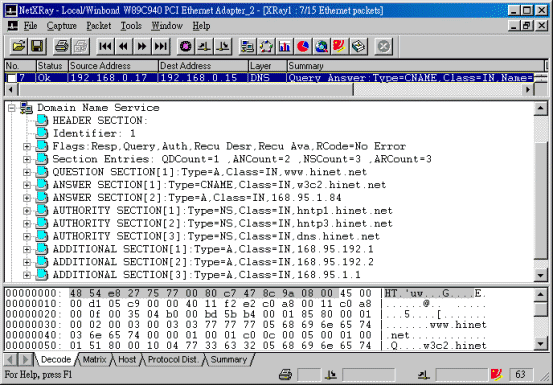This screenshot has height=385, width=553.
Task: Select the Decode tab
Action: 56,360
